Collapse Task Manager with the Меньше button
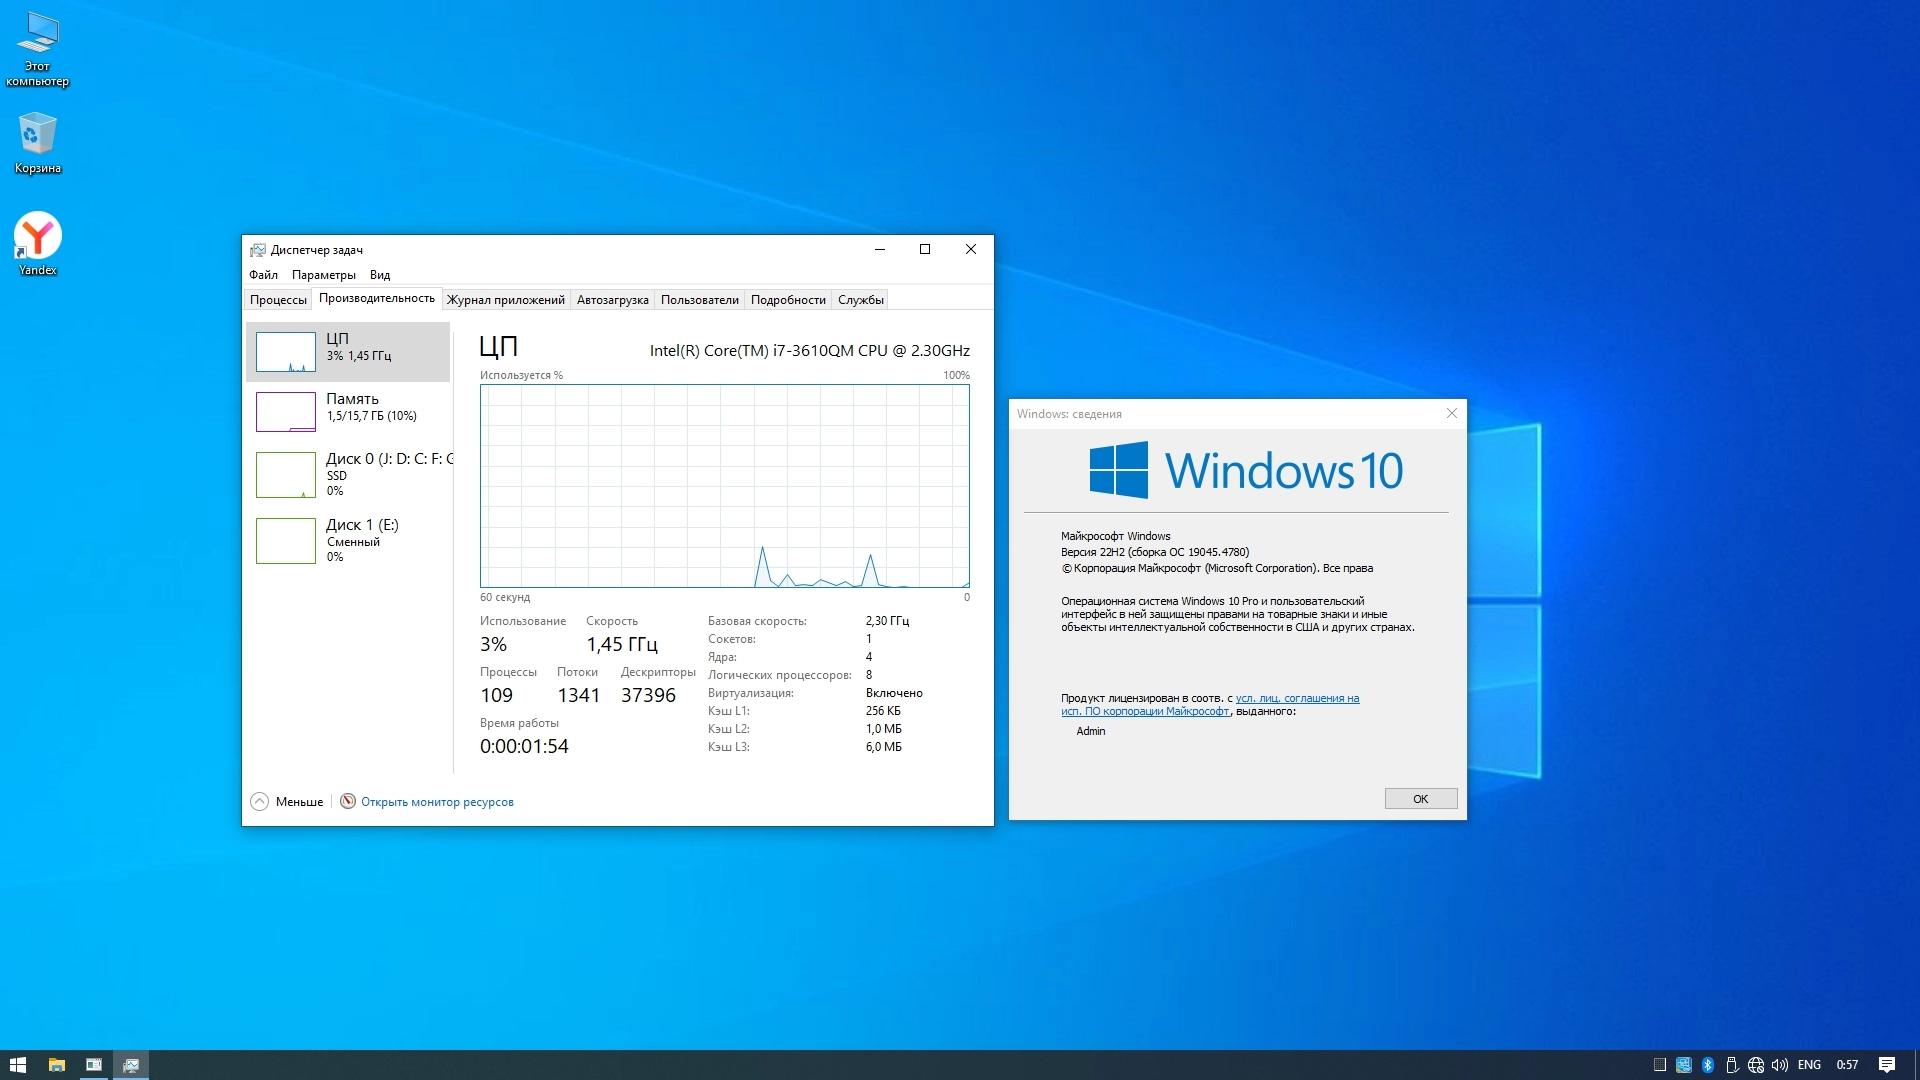The width and height of the screenshot is (1920, 1080). pos(287,802)
